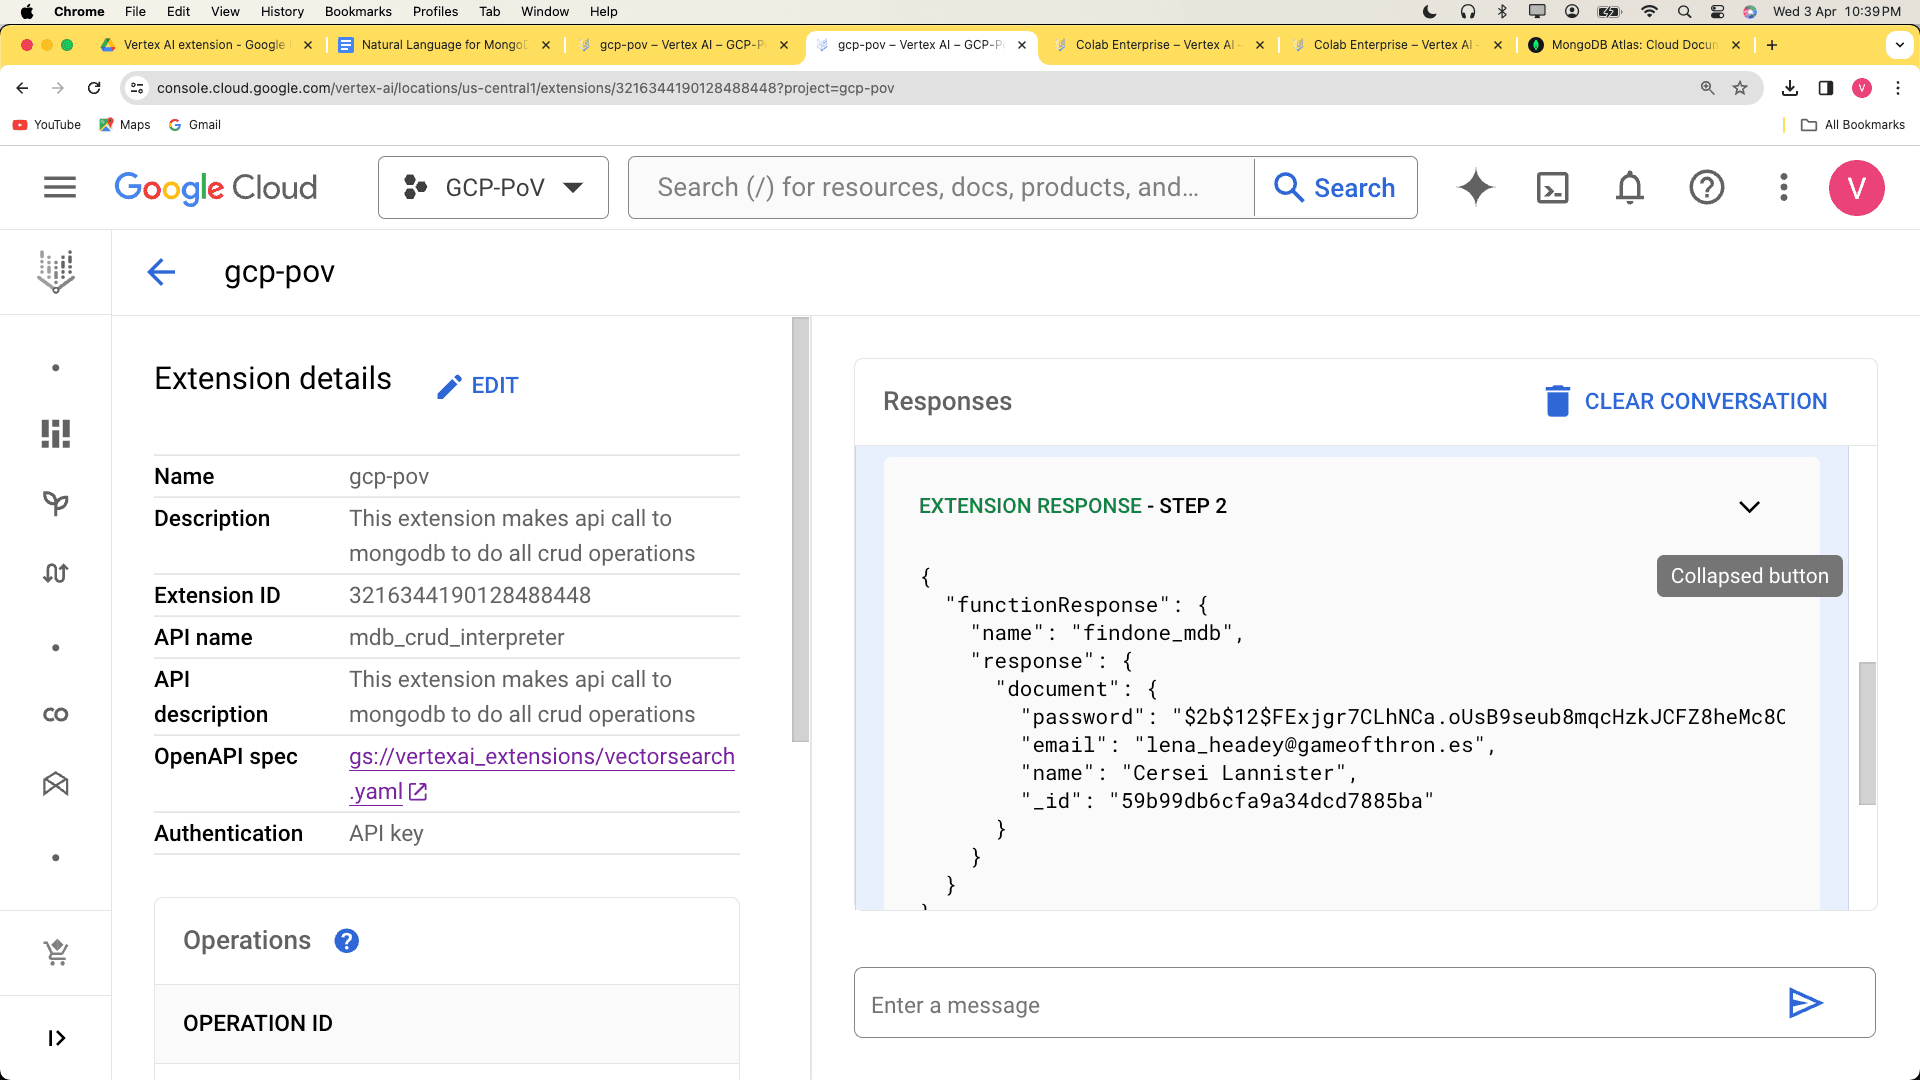Open the Profiles menu in menu bar
This screenshot has width=1920, height=1080.
(x=435, y=12)
